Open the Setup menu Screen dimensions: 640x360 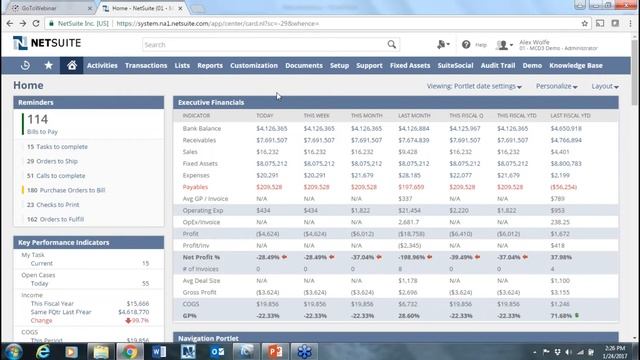tap(339, 65)
